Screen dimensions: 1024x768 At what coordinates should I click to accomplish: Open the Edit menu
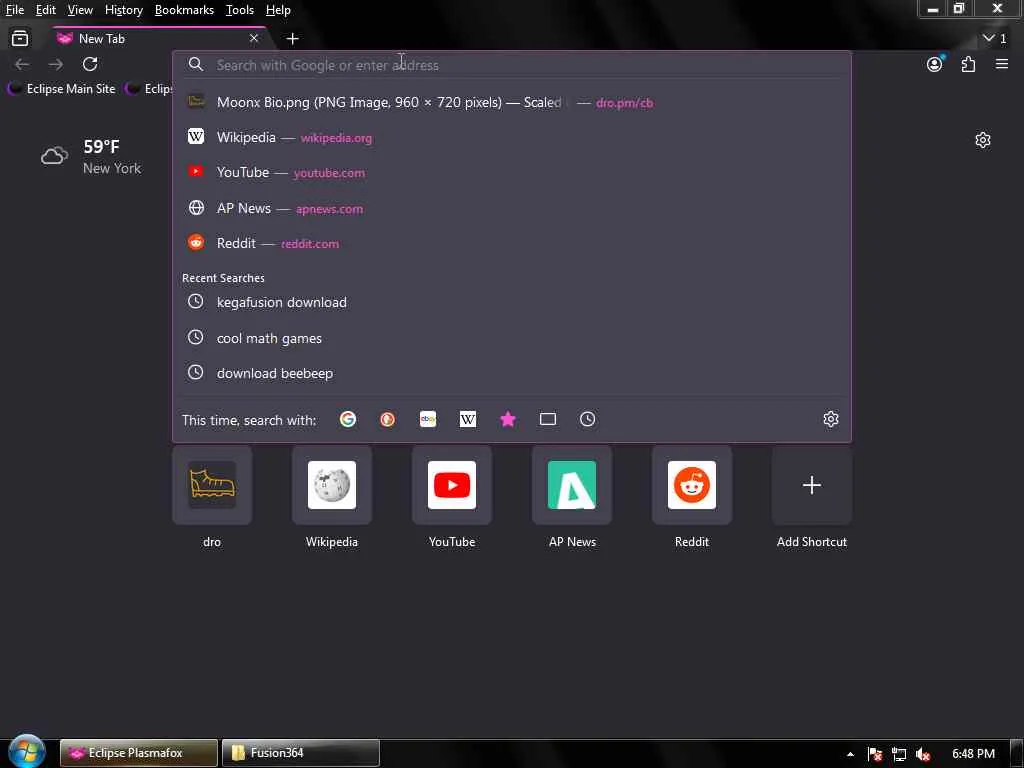coord(46,10)
